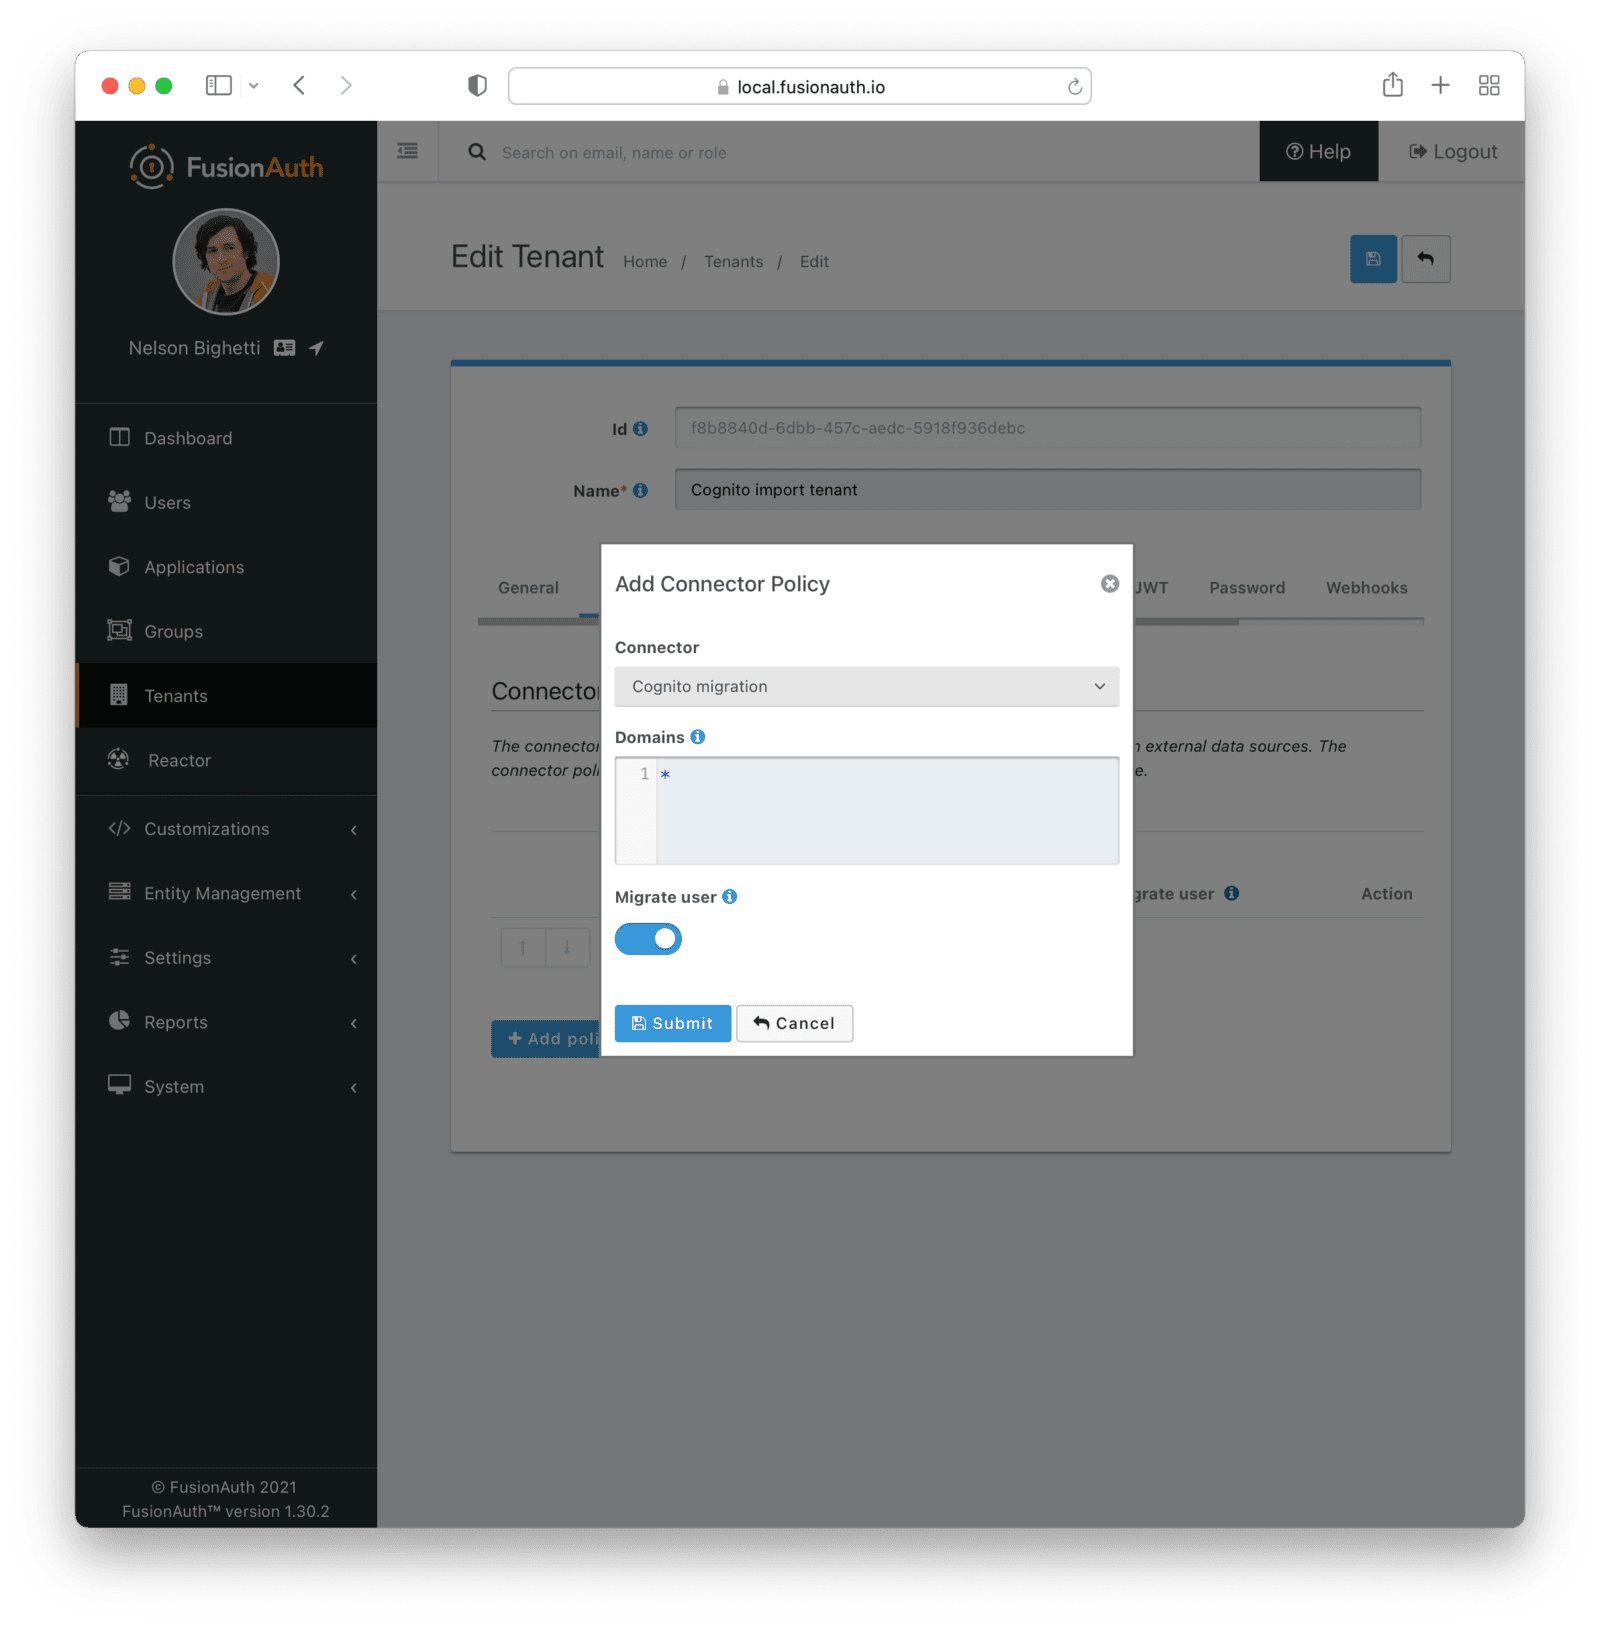Click the Migrate user info icon
The height and width of the screenshot is (1627, 1600).
(730, 897)
